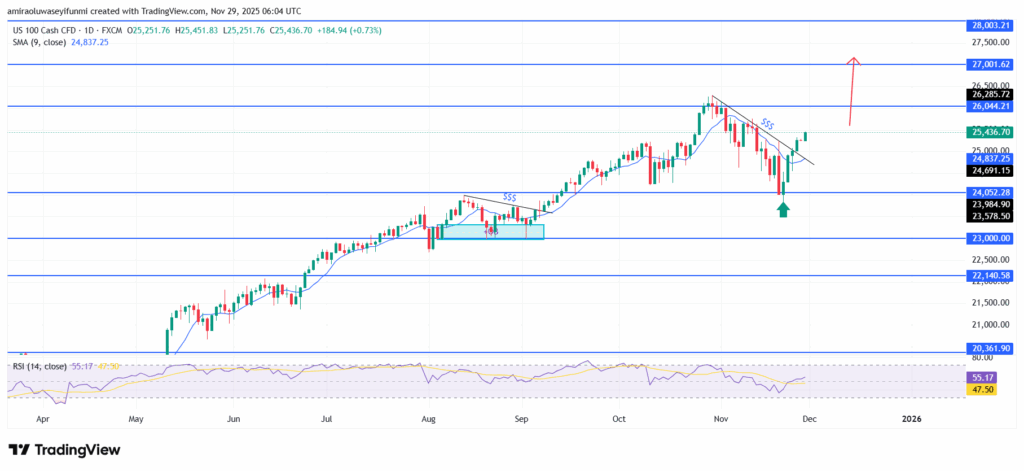Click the Jun label on time axis
Viewport: 1024px width, 471px height.
[232, 418]
